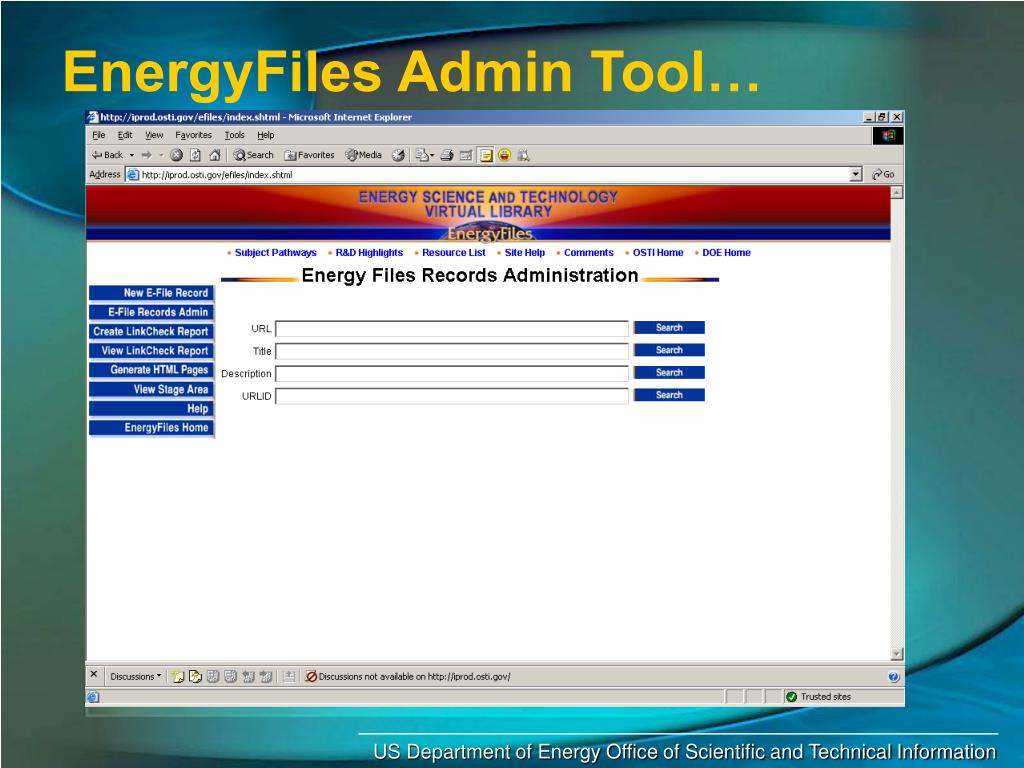Click the page icon in Address bar
Viewport: 1024px width, 768px height.
pos(133,174)
